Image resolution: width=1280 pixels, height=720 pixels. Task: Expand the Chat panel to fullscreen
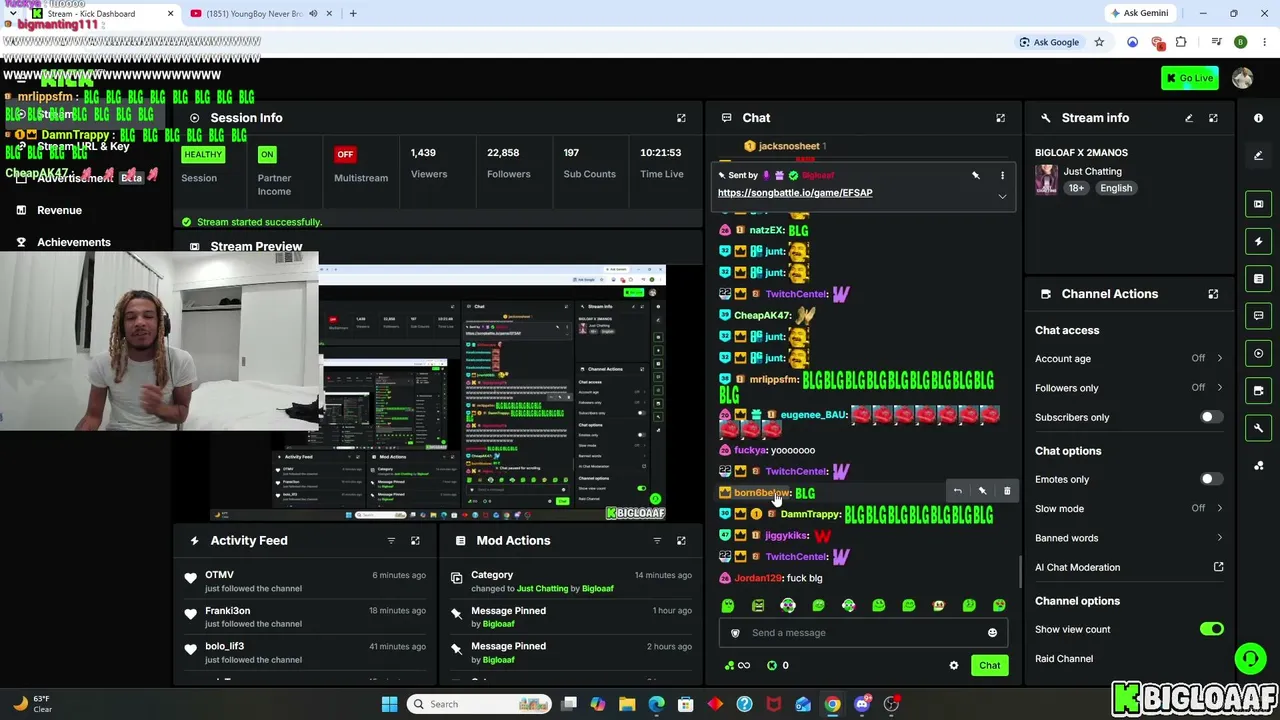1000,118
